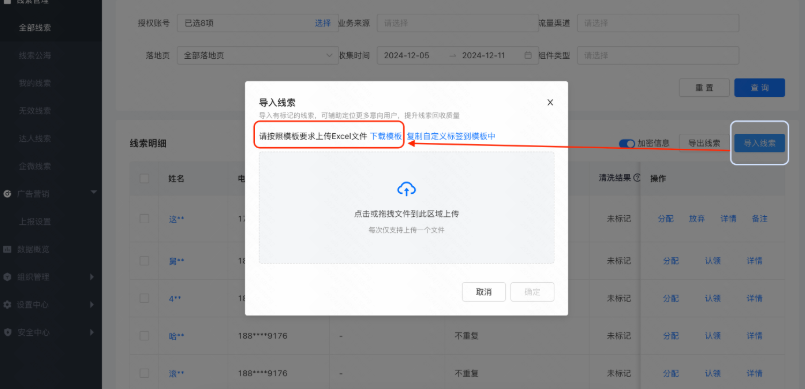Screen dimensions: 805x389
Task: Click the 设置中心 gear icon
Action: coord(7,304)
